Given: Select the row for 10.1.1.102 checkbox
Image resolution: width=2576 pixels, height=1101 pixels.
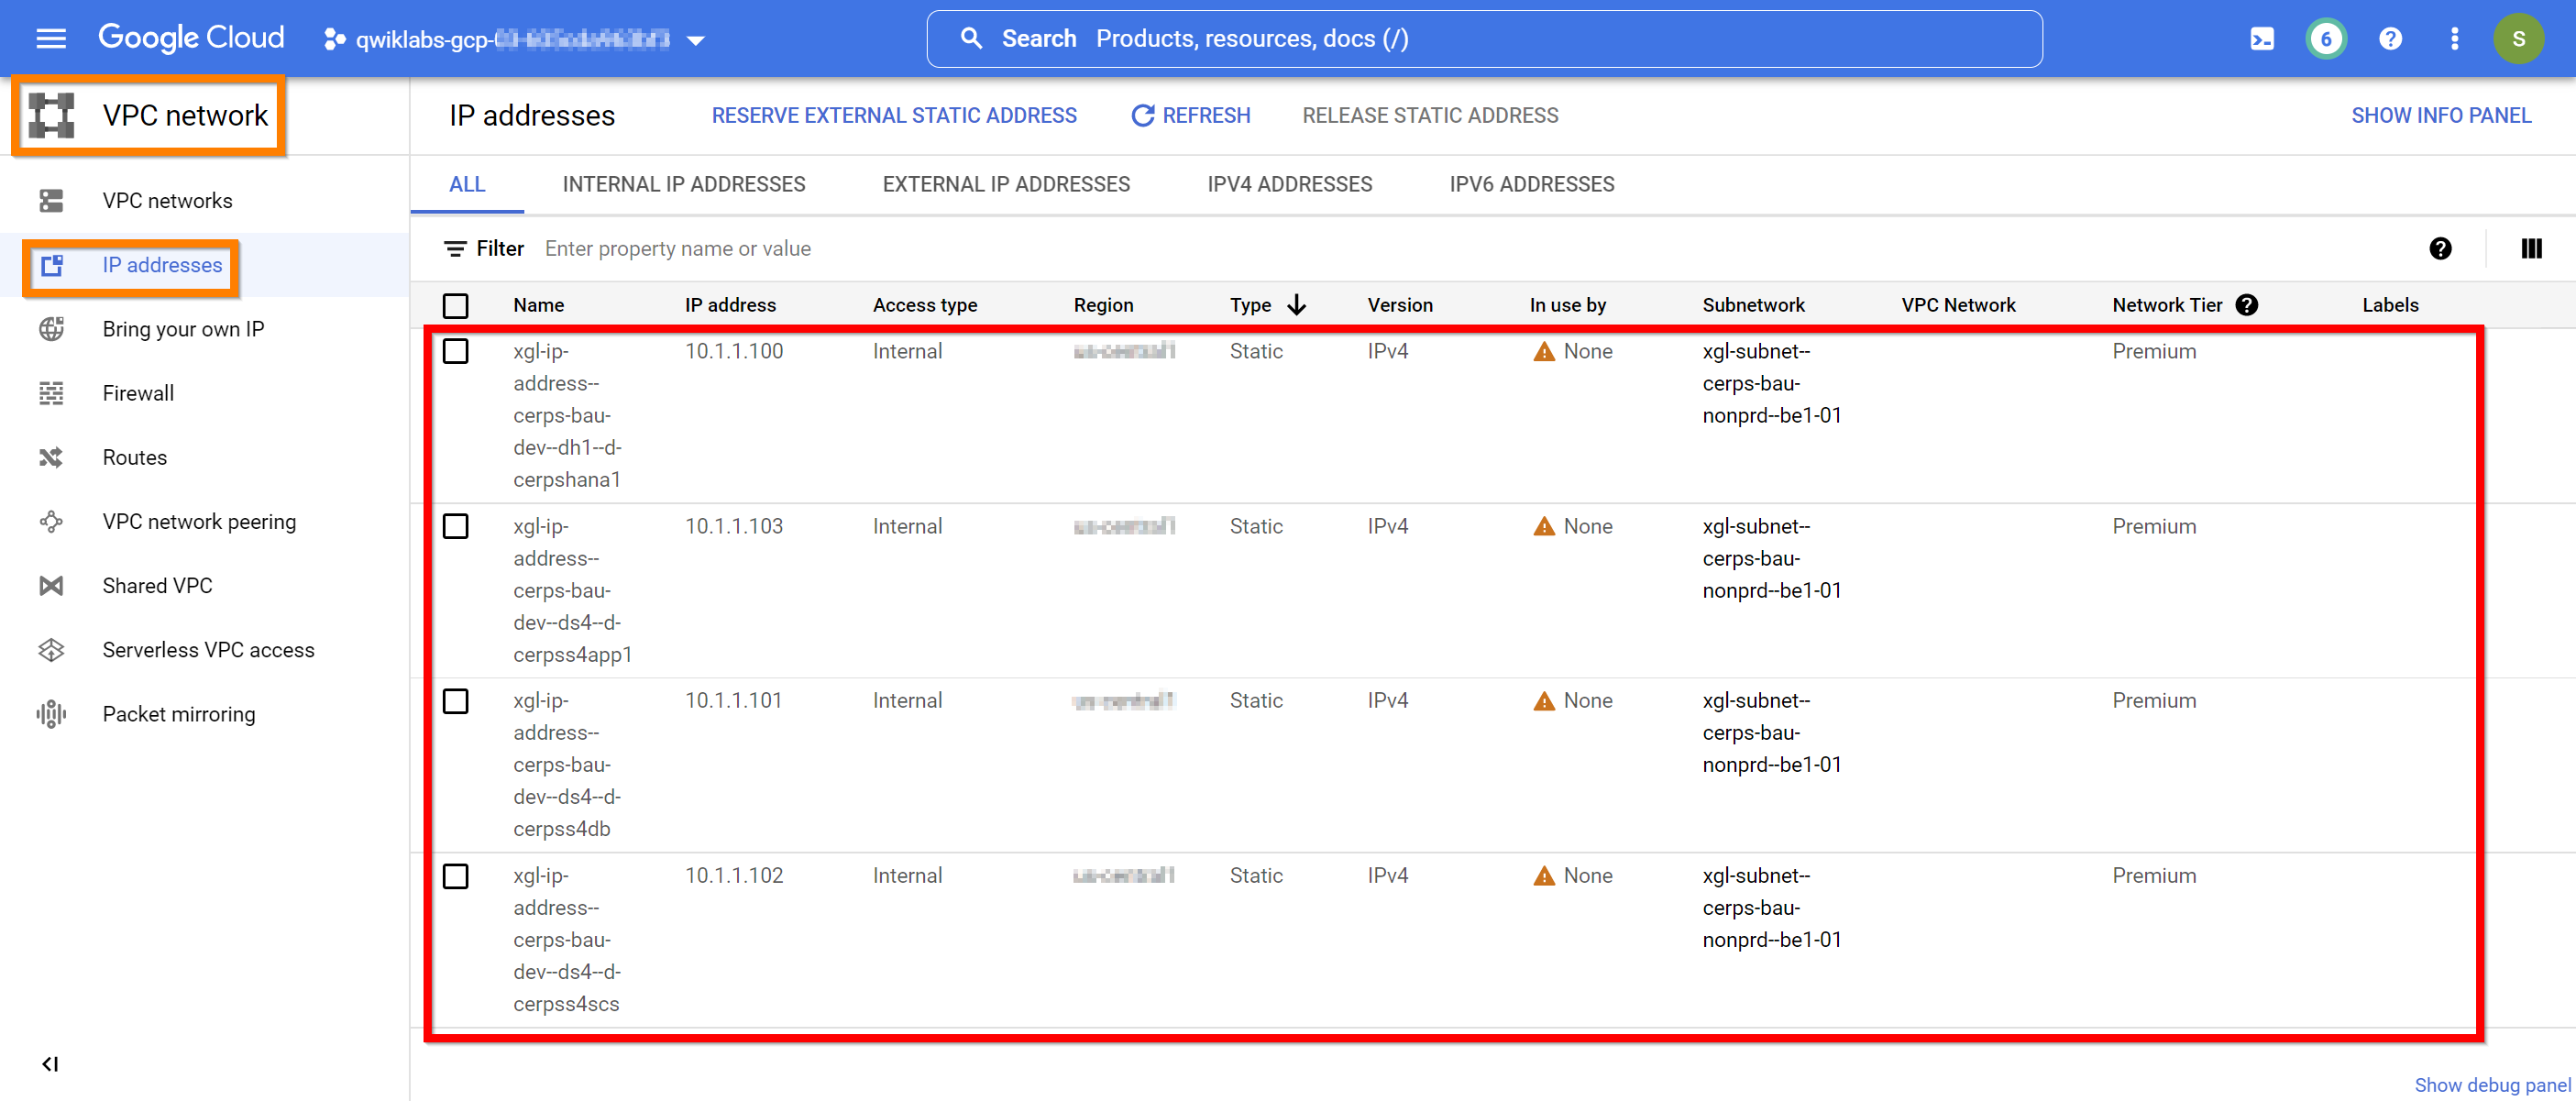Looking at the screenshot, I should tap(455, 877).
